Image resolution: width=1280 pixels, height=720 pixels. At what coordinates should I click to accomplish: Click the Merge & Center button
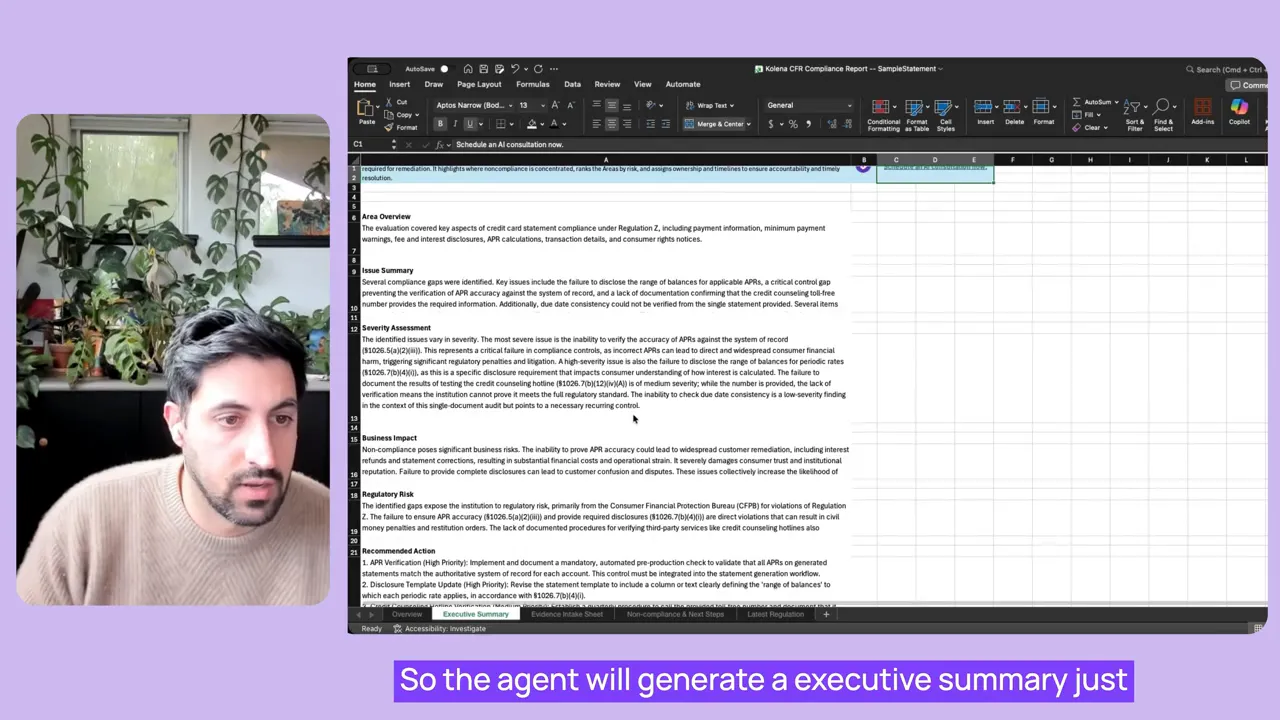(714, 124)
